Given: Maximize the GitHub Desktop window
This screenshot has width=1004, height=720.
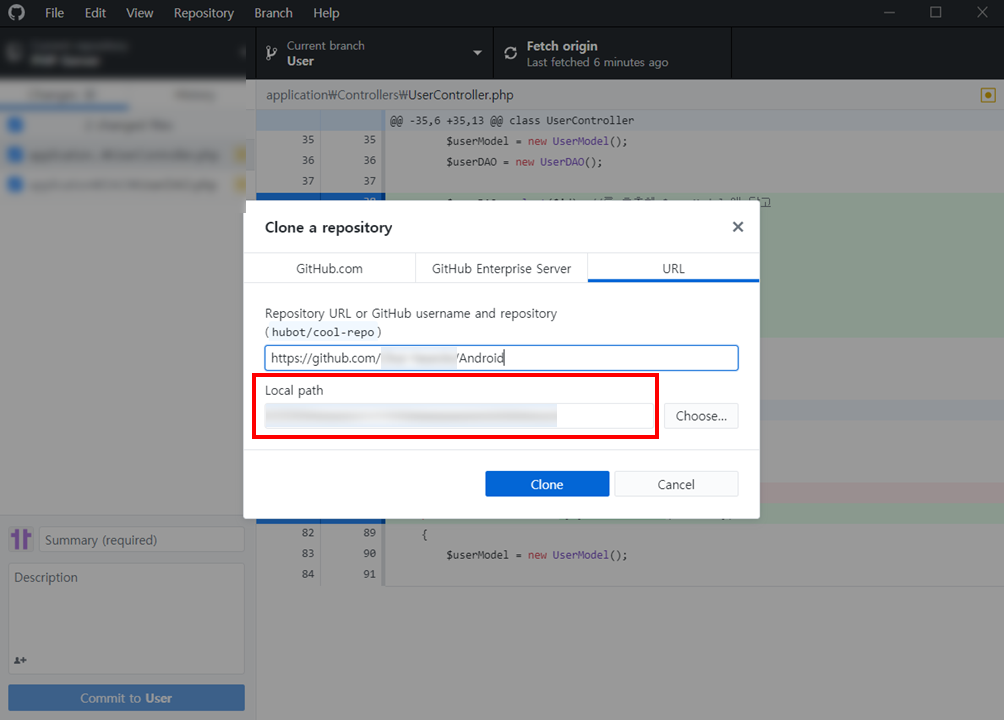Looking at the screenshot, I should 935,13.
